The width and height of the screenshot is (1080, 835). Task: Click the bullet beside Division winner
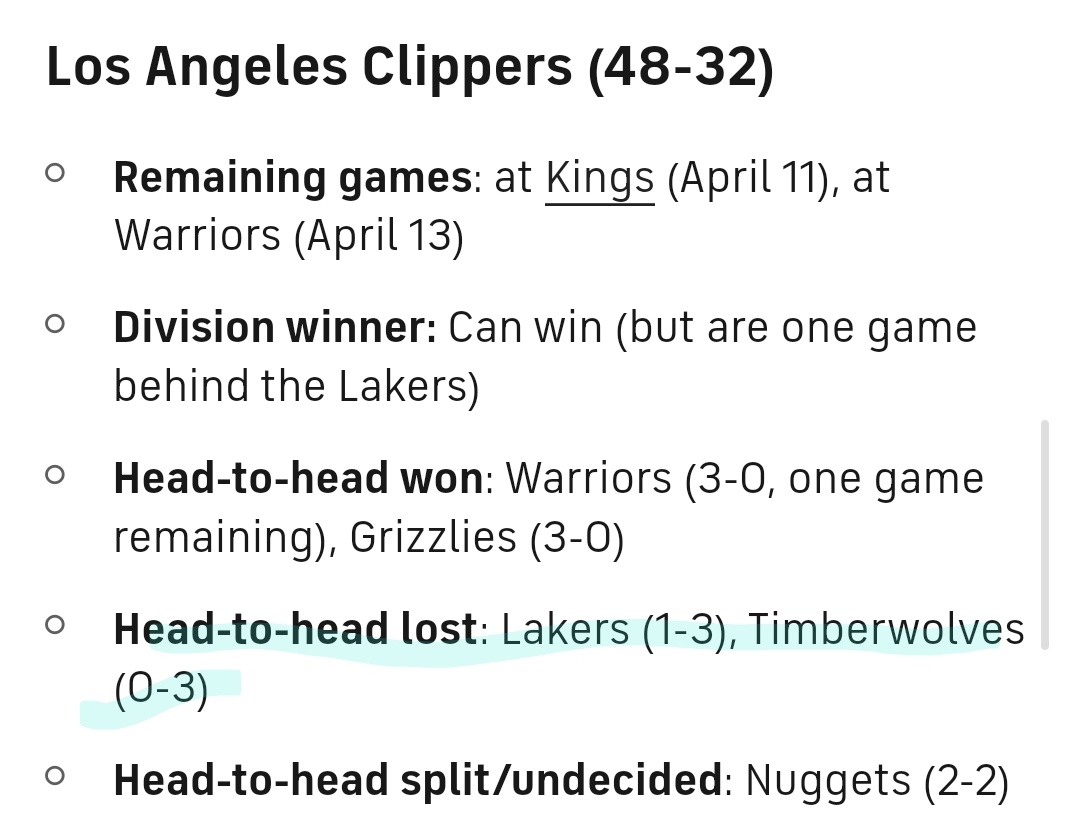coord(56,323)
